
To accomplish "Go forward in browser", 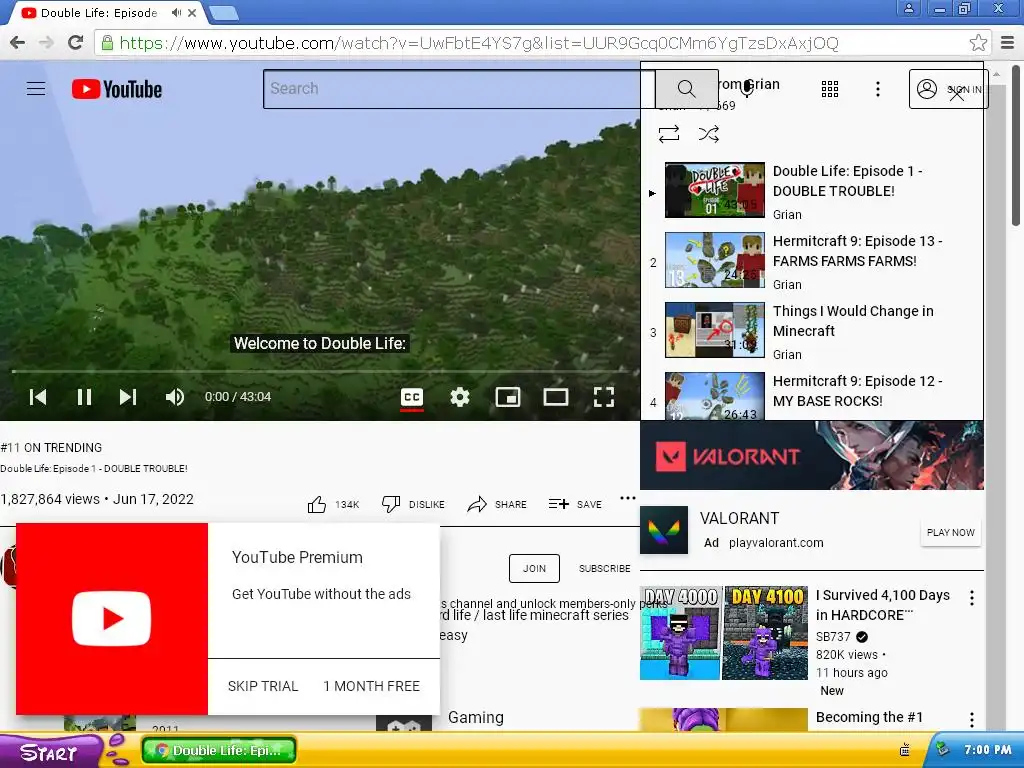I will click(x=46, y=43).
